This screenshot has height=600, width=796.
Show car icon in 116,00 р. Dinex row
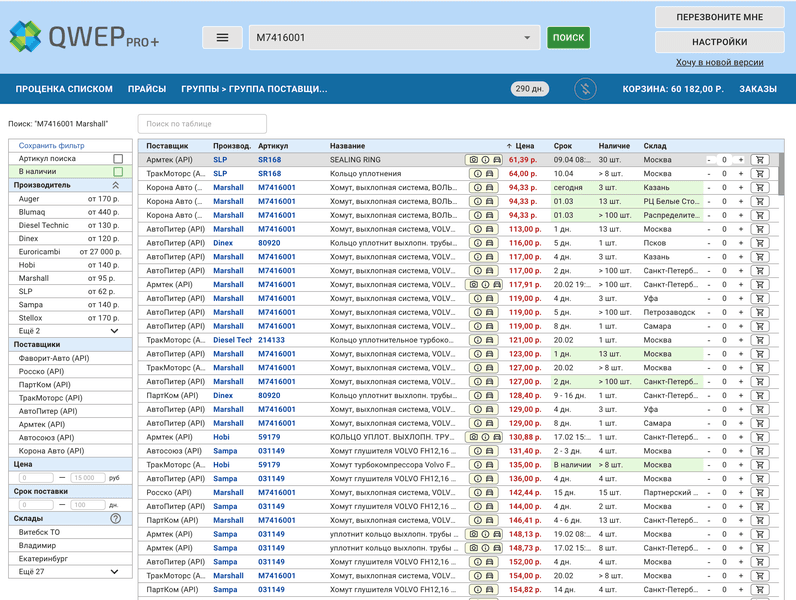pyautogui.click(x=490, y=243)
